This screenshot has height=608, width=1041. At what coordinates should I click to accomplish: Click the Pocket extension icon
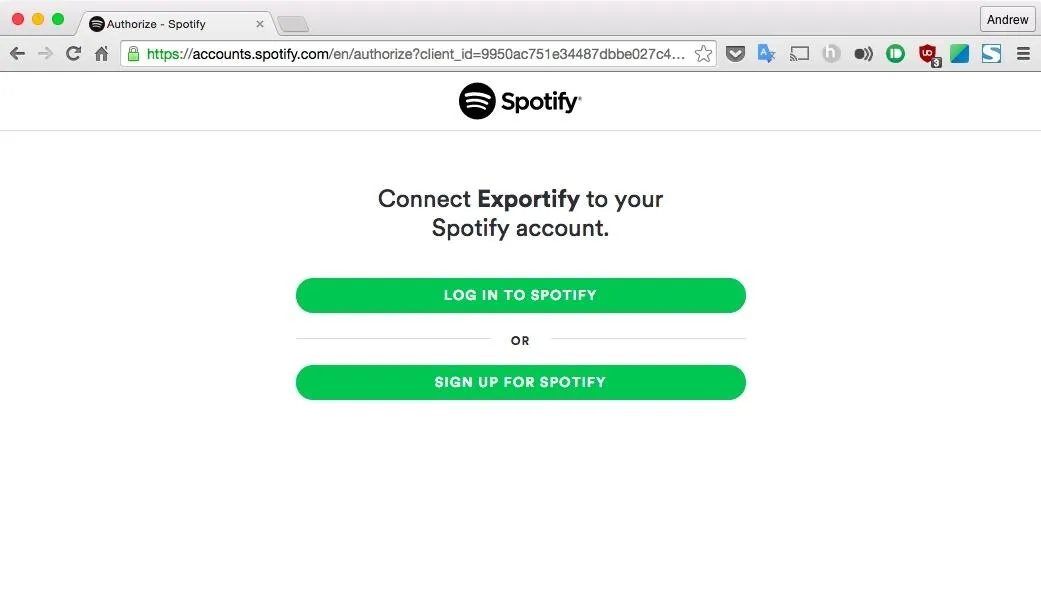(x=735, y=54)
